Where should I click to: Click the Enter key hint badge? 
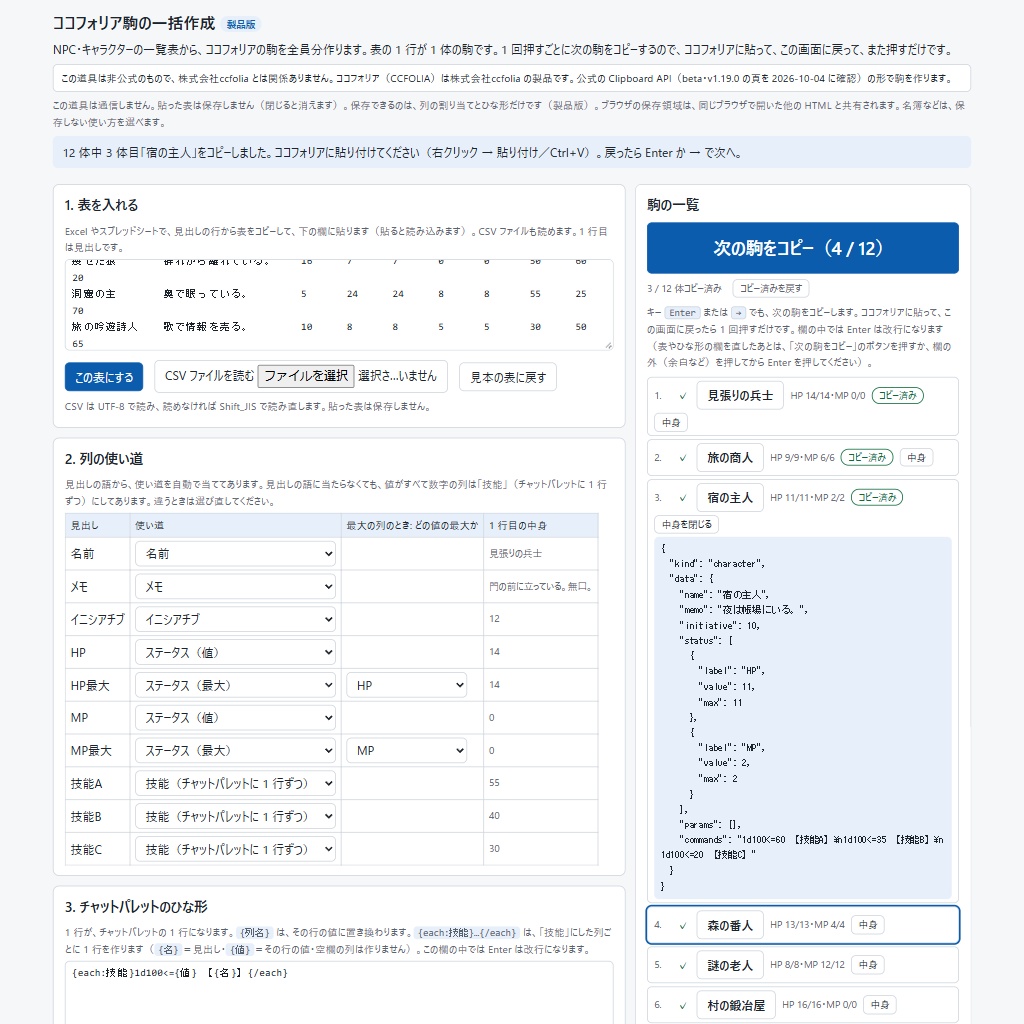click(x=682, y=313)
